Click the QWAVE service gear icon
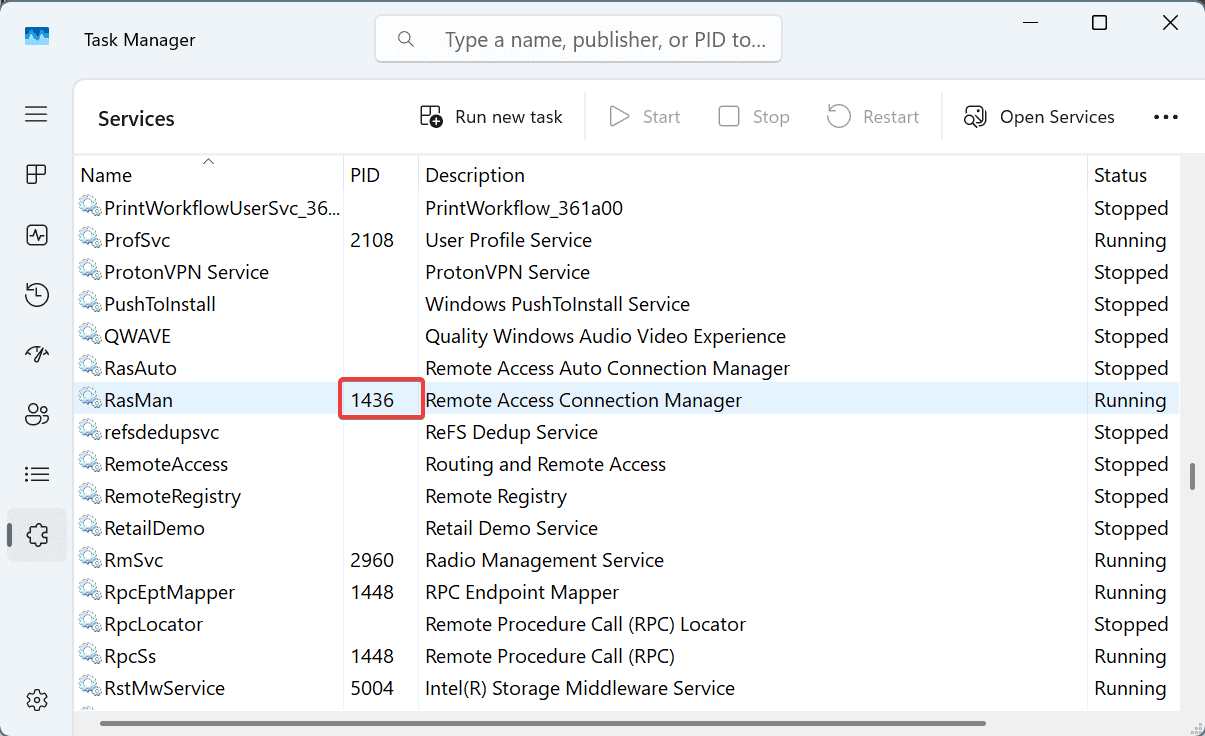Image resolution: width=1205 pixels, height=736 pixels. [90, 335]
